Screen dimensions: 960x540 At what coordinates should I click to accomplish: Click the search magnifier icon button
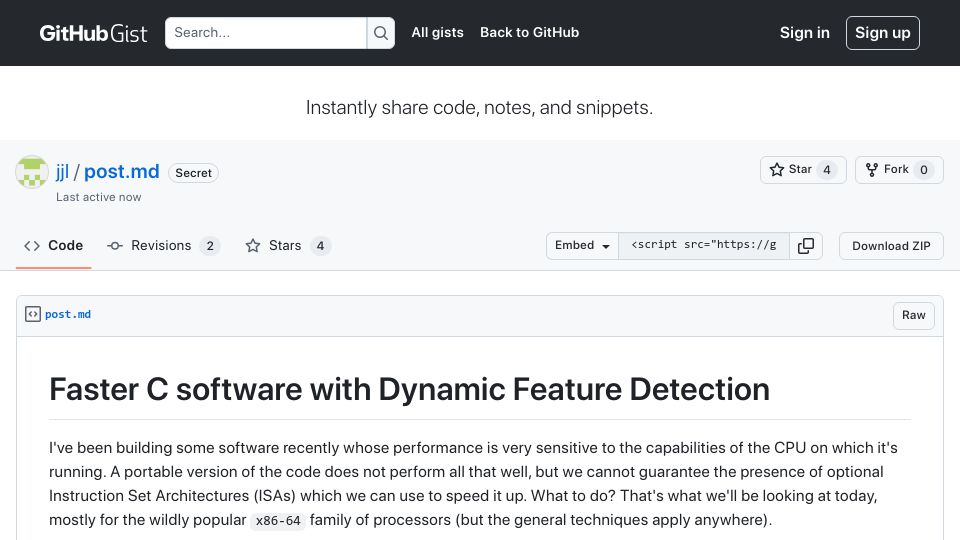pyautogui.click(x=381, y=33)
